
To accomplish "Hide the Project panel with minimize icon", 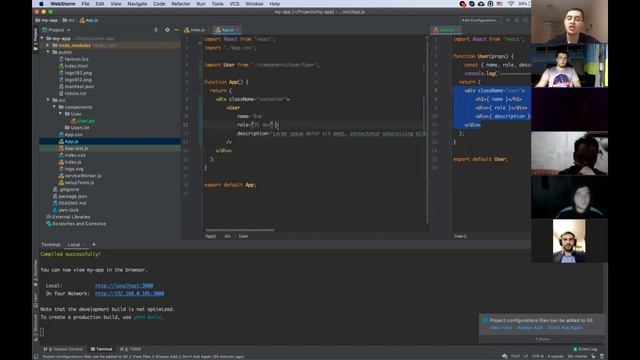I will (x=176, y=30).
